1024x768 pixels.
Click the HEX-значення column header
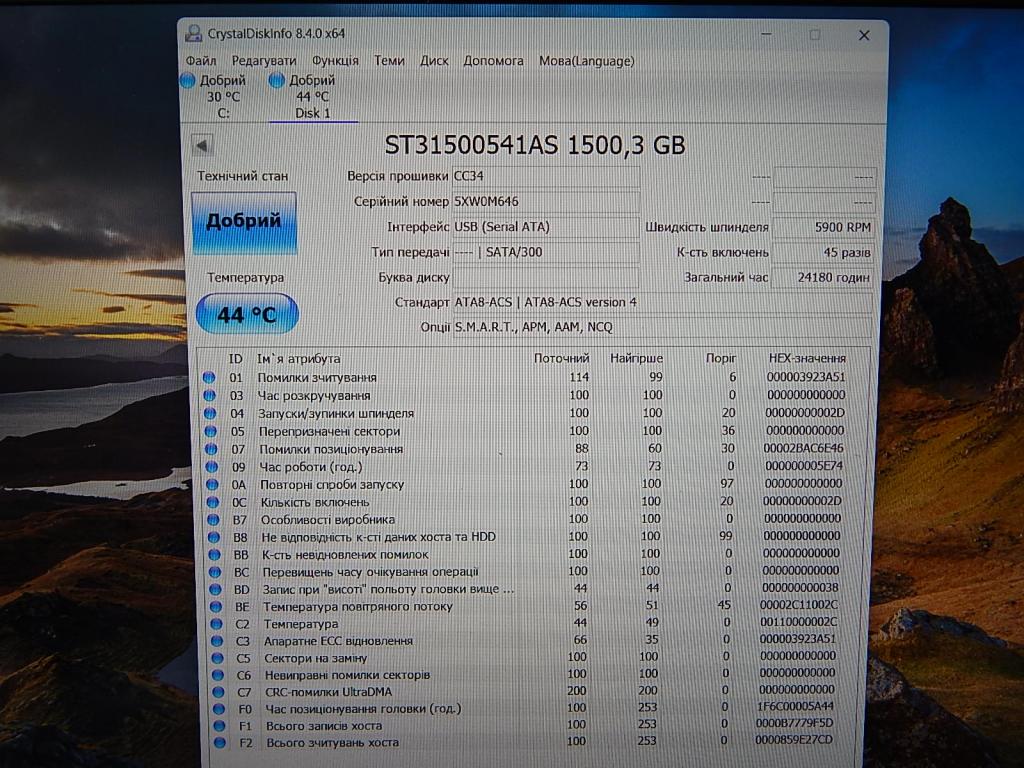[x=806, y=358]
